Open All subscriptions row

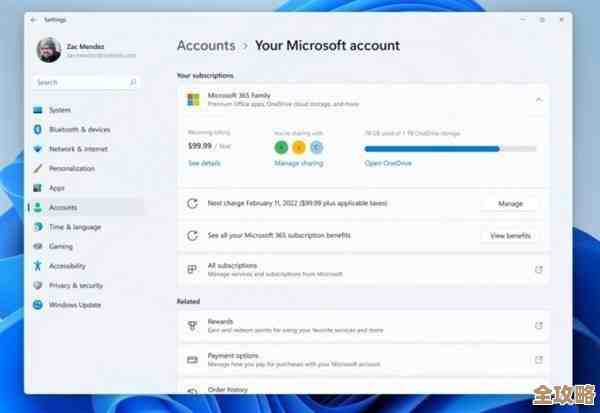pos(363,269)
